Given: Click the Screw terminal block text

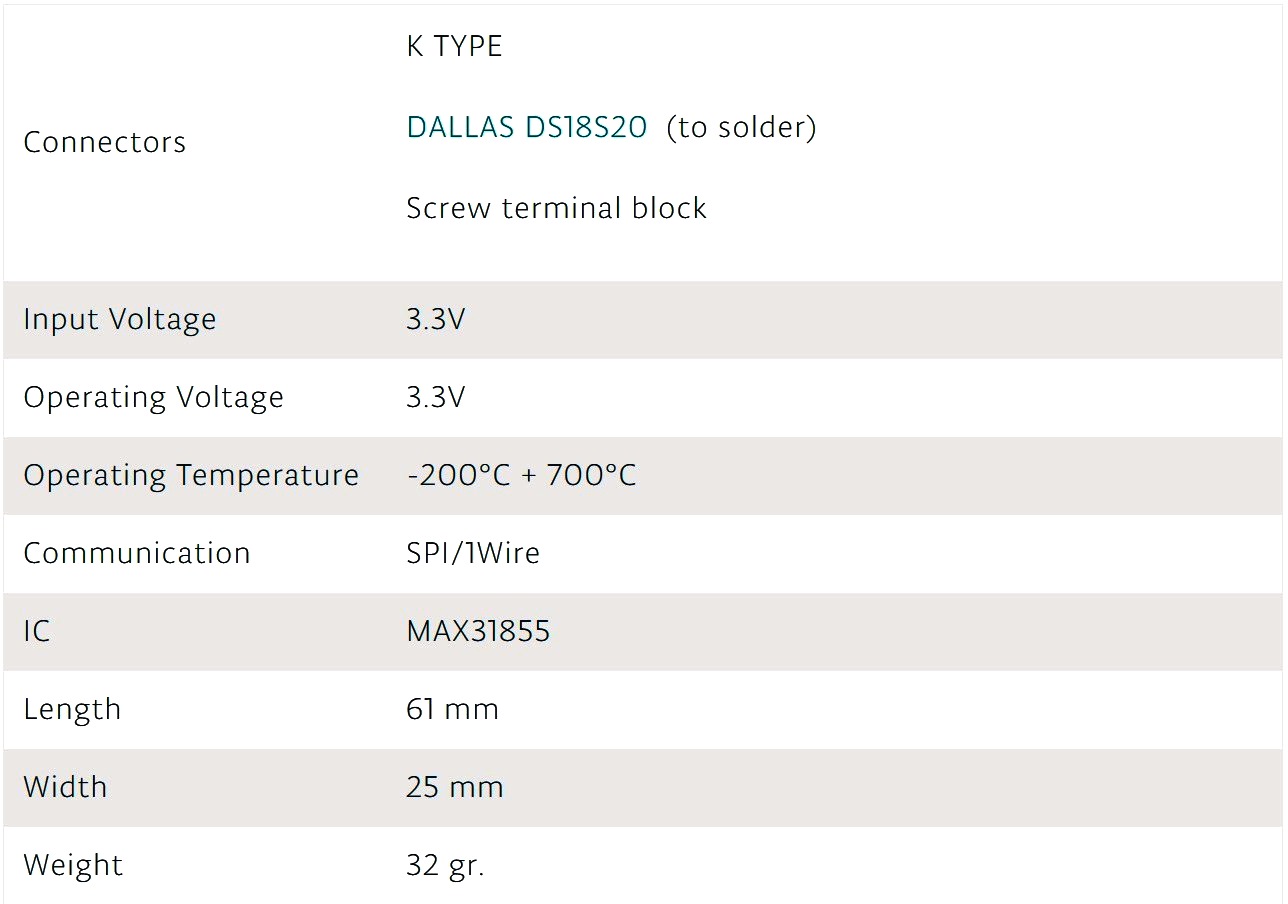Looking at the screenshot, I should tap(556, 208).
